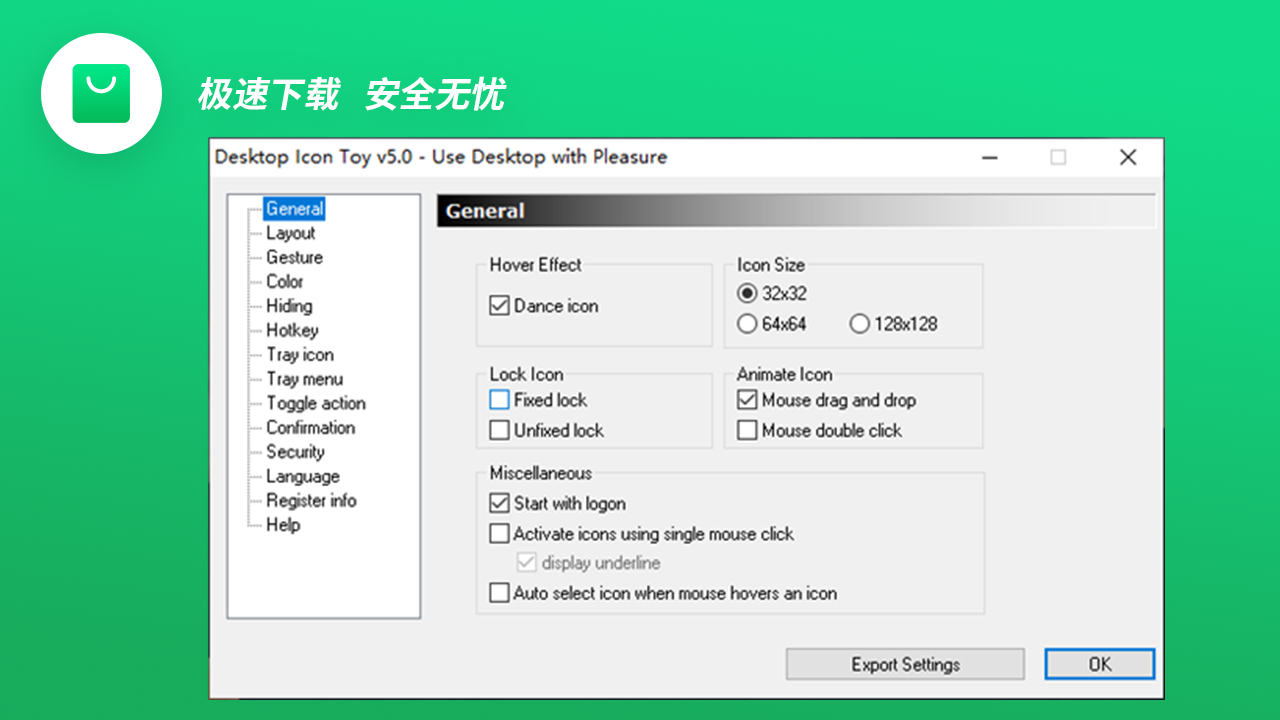Toggle the display underline checkbox
Image resolution: width=1280 pixels, height=720 pixels.
[527, 563]
